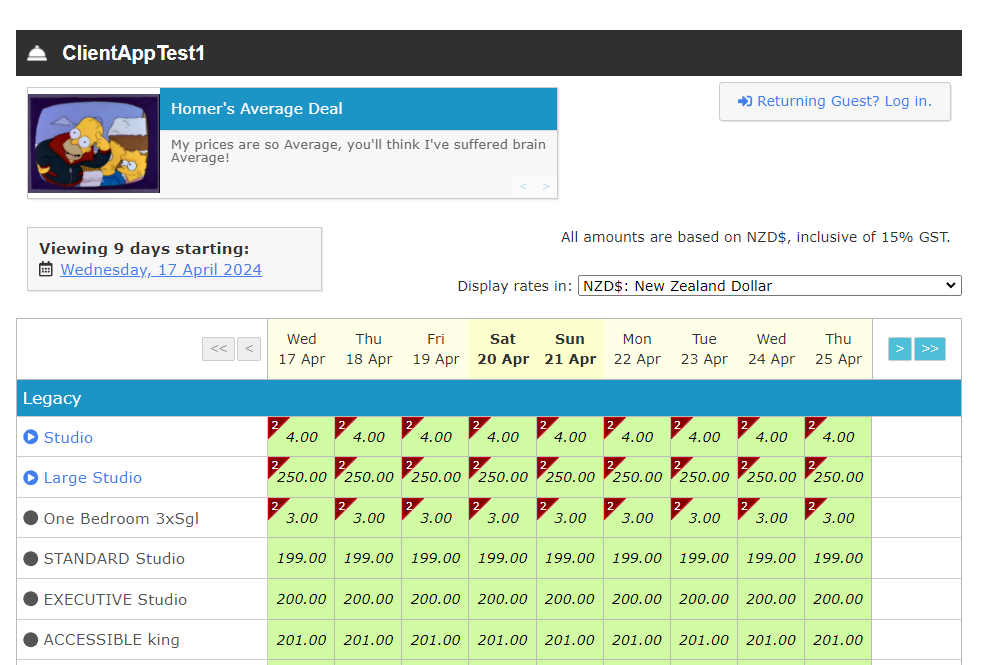Click the circle icon beside EXECUTIVE Studio
The image size is (983, 665).
point(31,599)
